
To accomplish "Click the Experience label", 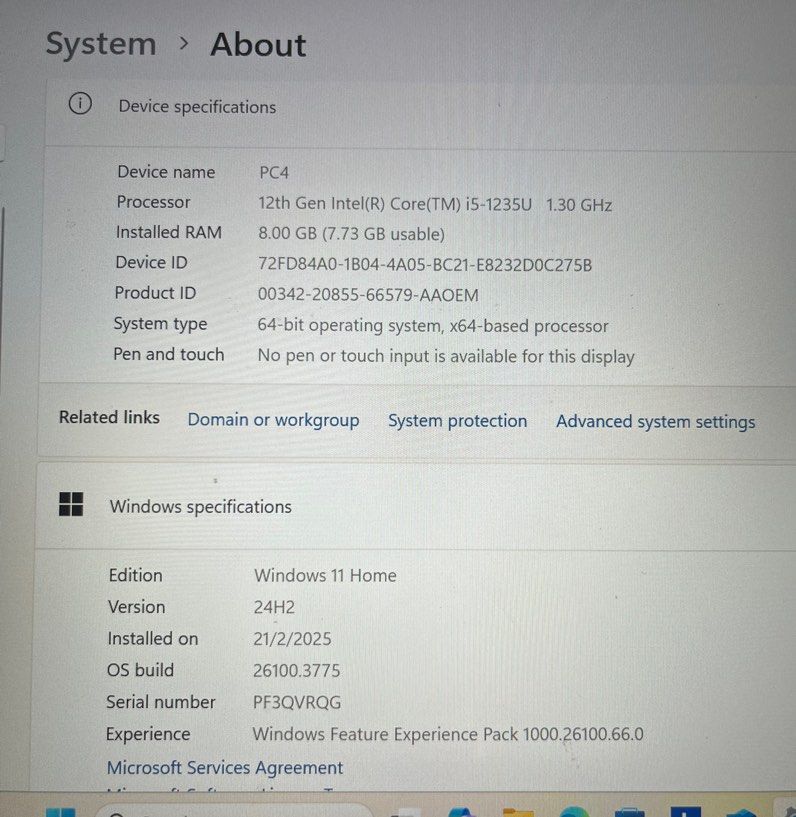I will [148, 734].
